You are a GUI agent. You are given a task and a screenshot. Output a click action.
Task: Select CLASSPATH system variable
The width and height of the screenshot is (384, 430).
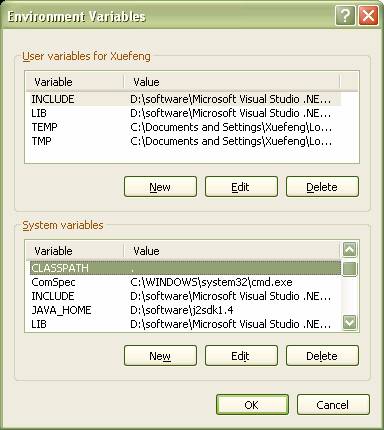185,268
